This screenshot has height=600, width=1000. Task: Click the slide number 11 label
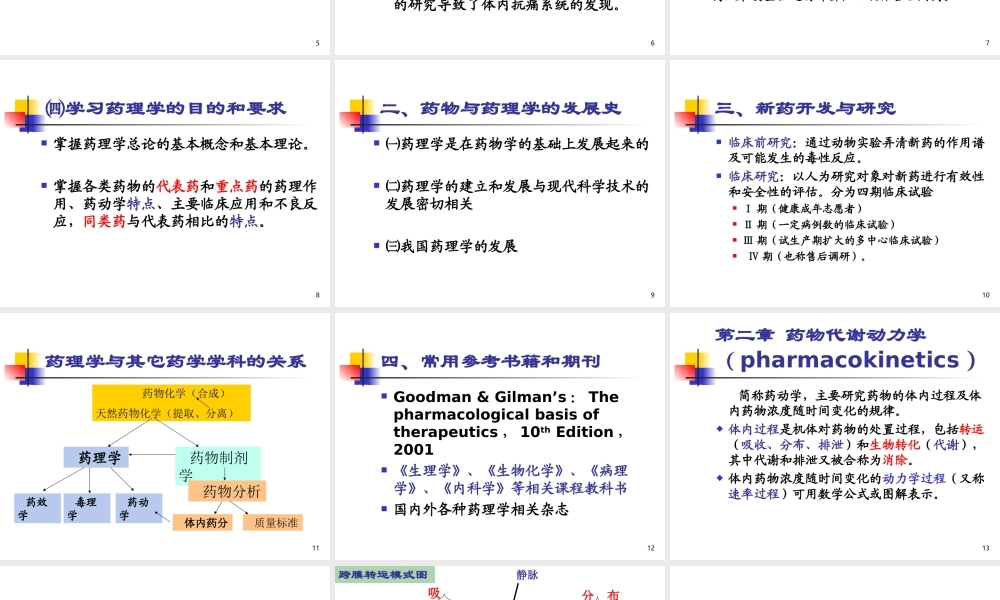pyautogui.click(x=315, y=547)
